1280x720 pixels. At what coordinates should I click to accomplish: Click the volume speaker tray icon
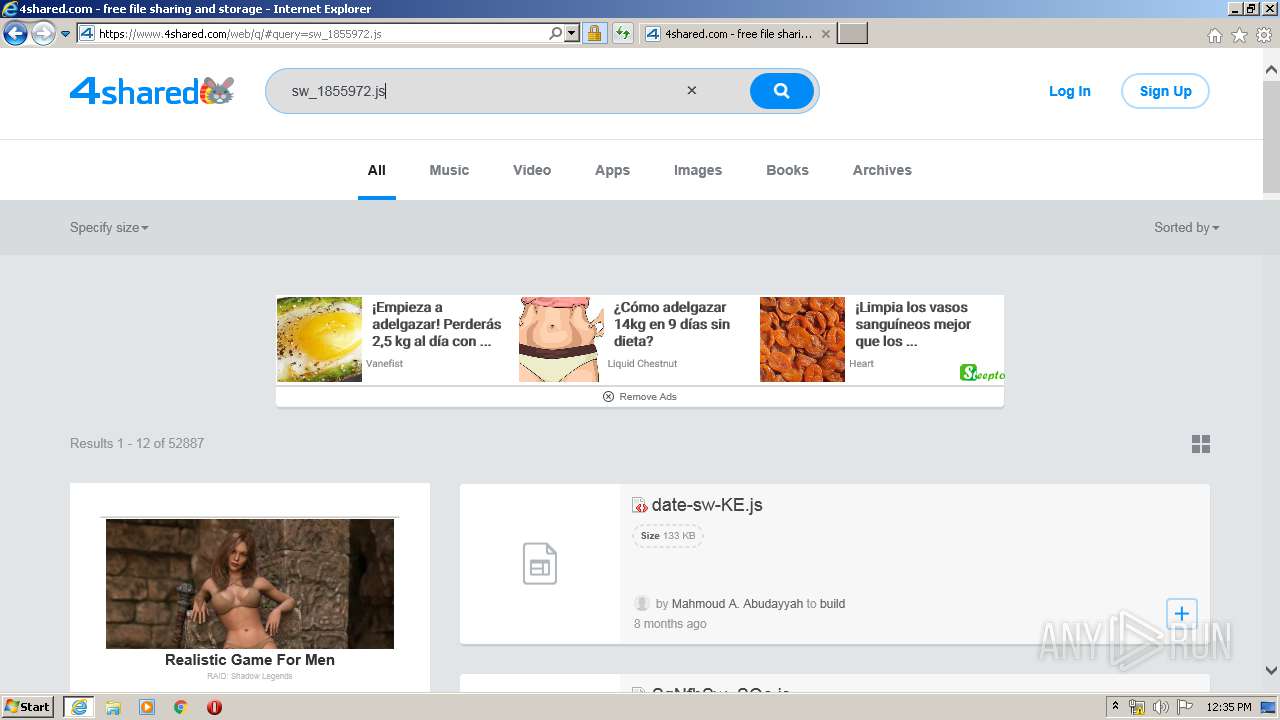(1161, 707)
